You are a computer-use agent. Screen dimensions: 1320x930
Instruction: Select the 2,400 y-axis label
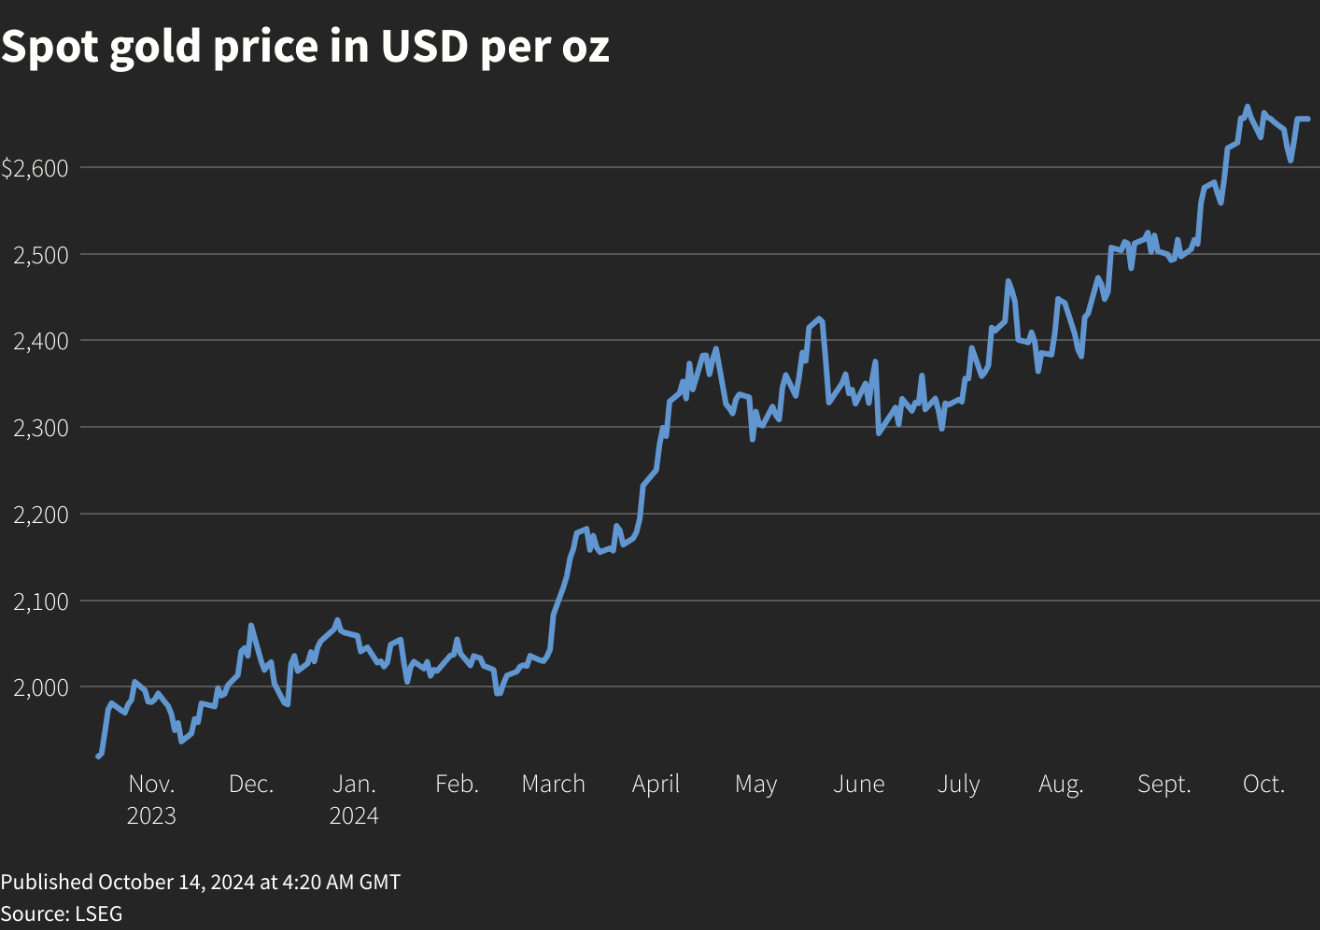pos(41,341)
